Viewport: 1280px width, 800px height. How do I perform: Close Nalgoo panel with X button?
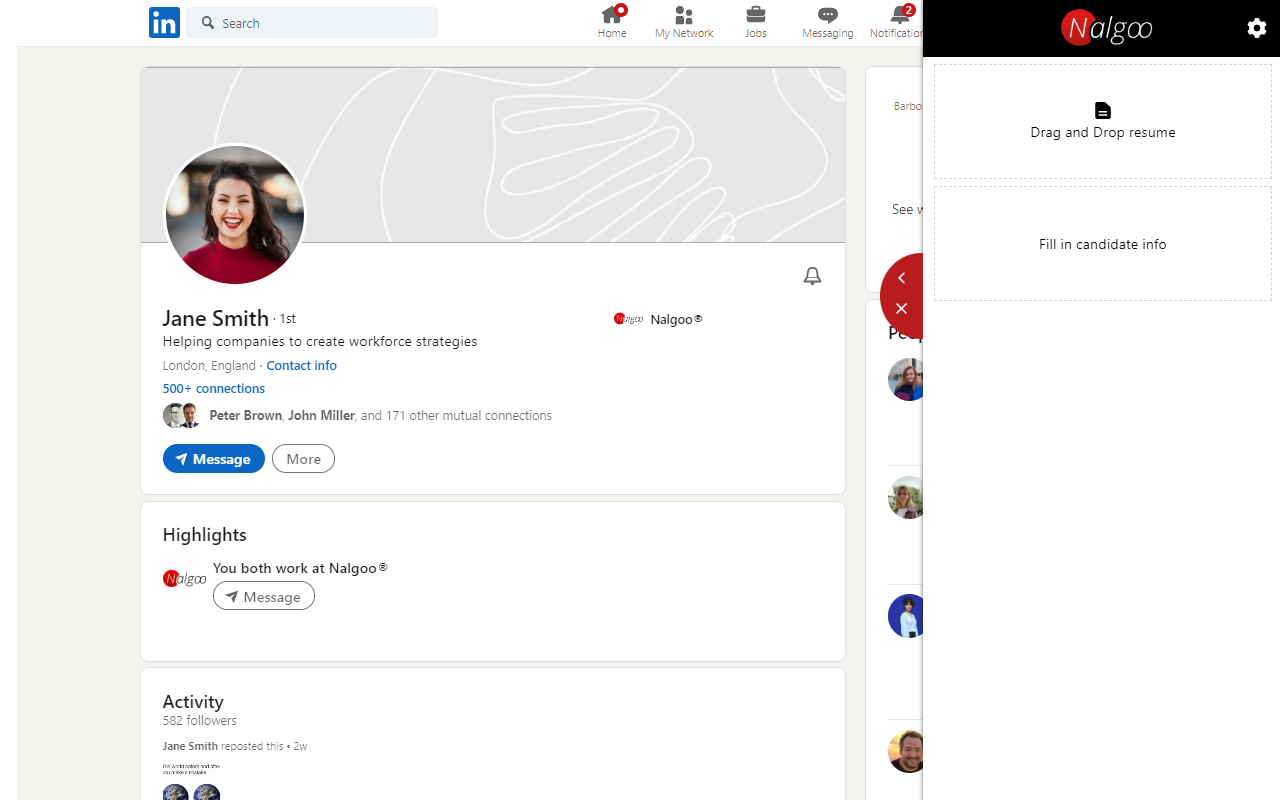[902, 309]
